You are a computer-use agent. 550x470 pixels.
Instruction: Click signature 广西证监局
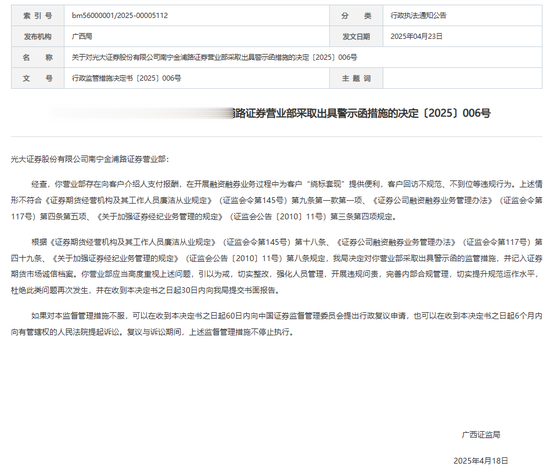[481, 435]
